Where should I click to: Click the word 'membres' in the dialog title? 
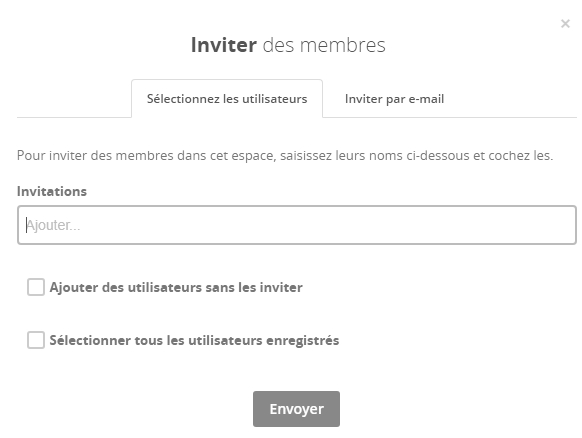[x=342, y=45]
